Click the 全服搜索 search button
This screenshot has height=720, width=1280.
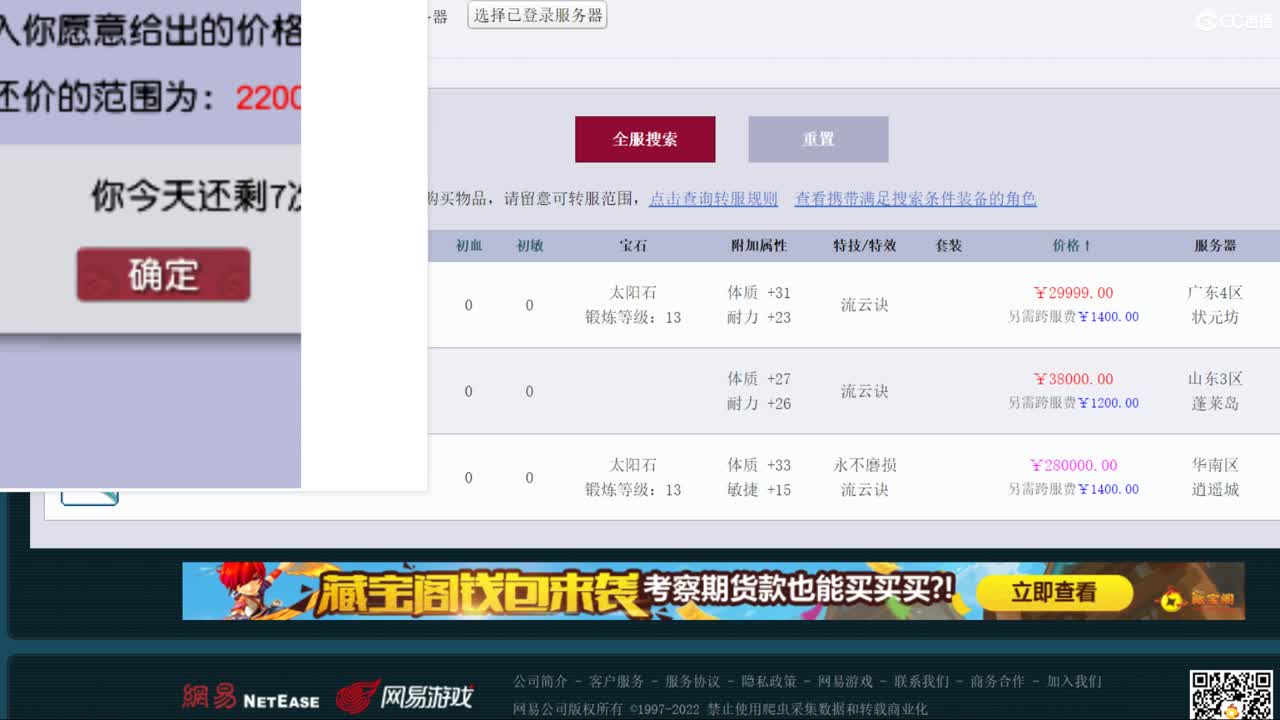644,139
